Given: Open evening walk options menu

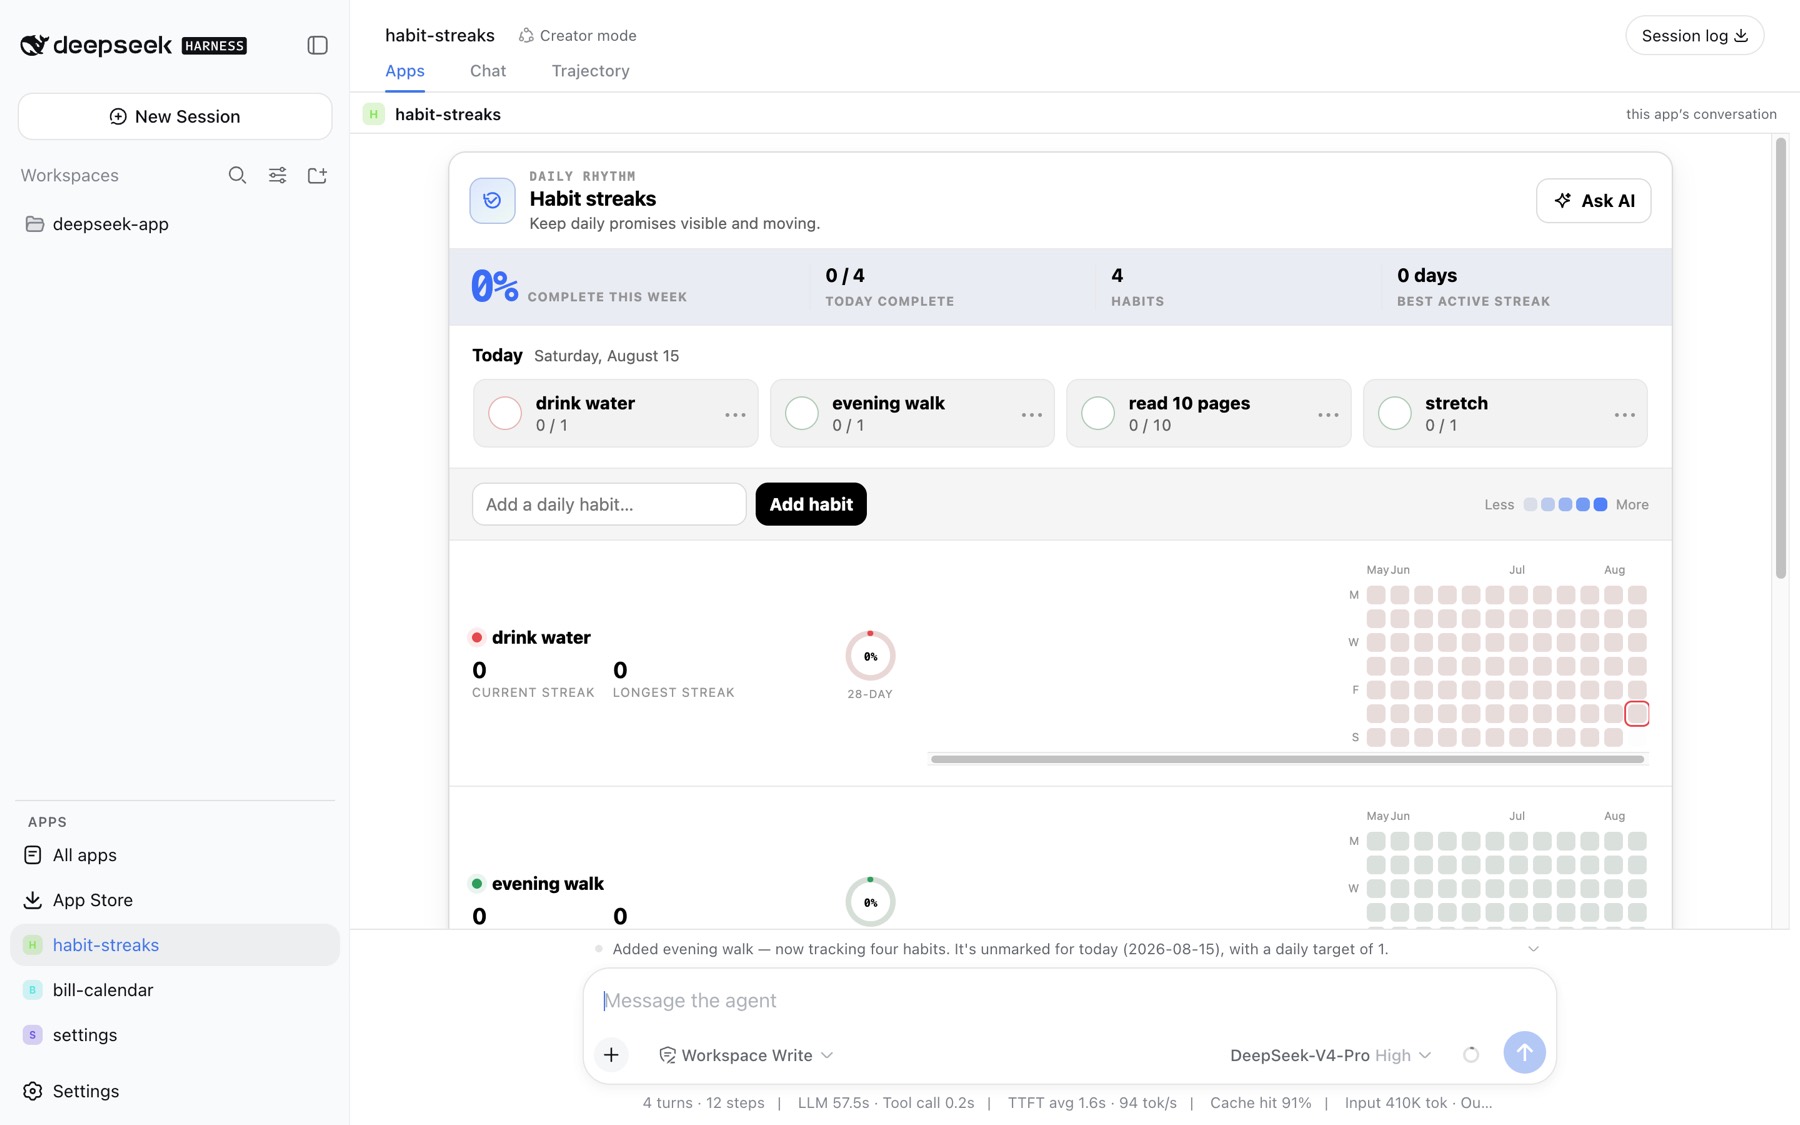Looking at the screenshot, I should (x=1032, y=414).
